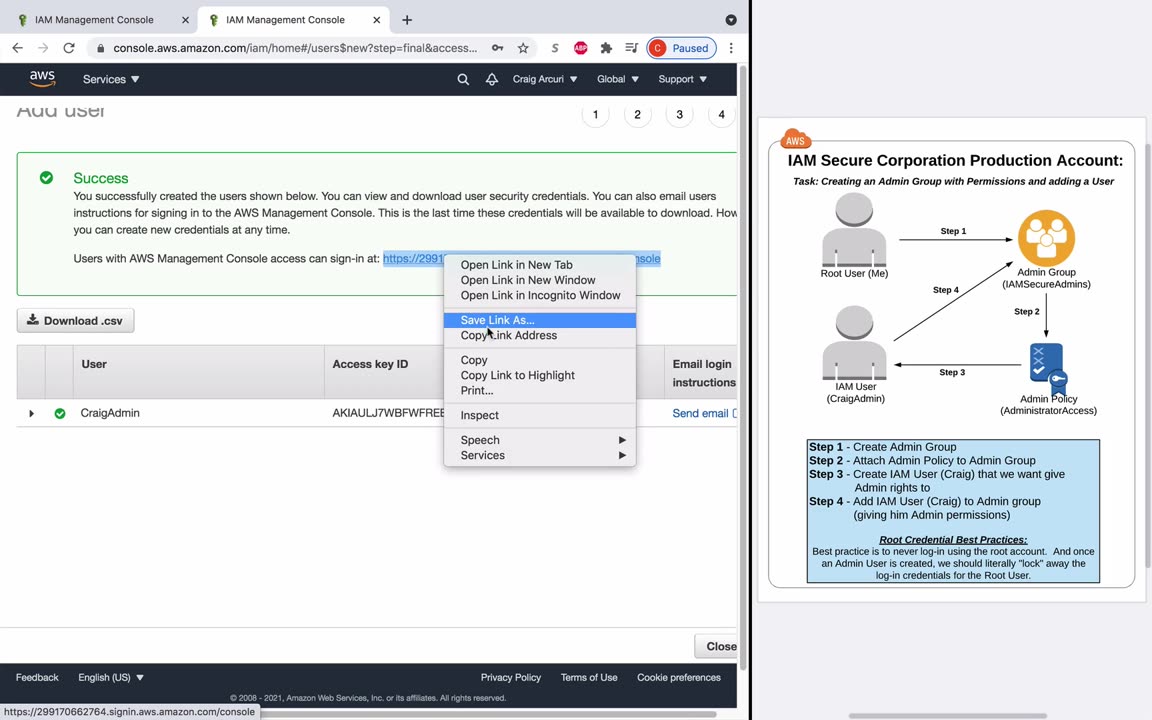Click the browser forward arrow
Viewport: 1152px width, 720px height.
click(43, 48)
